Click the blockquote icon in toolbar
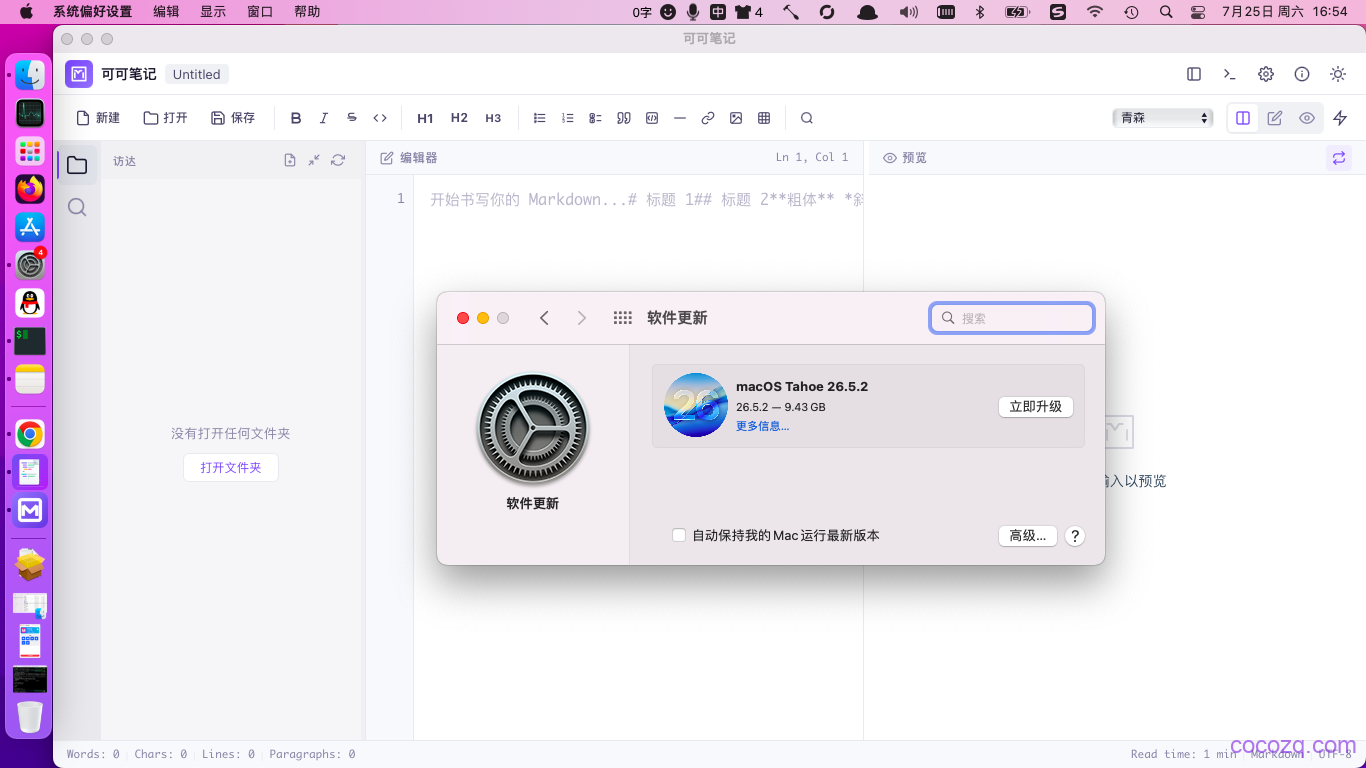Screen dimensions: 1366x768 pos(624,118)
